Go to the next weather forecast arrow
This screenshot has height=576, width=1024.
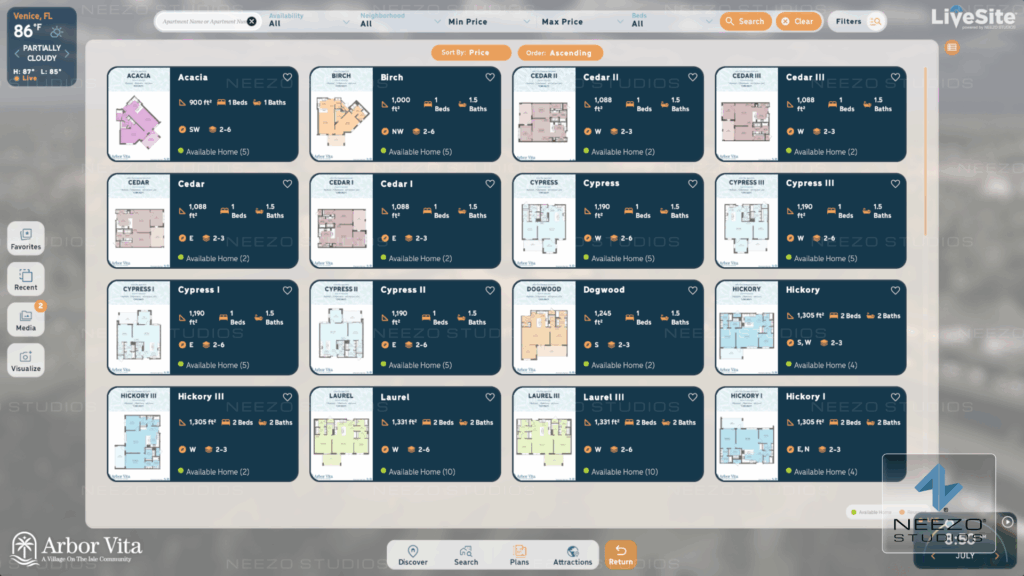click(x=67, y=54)
